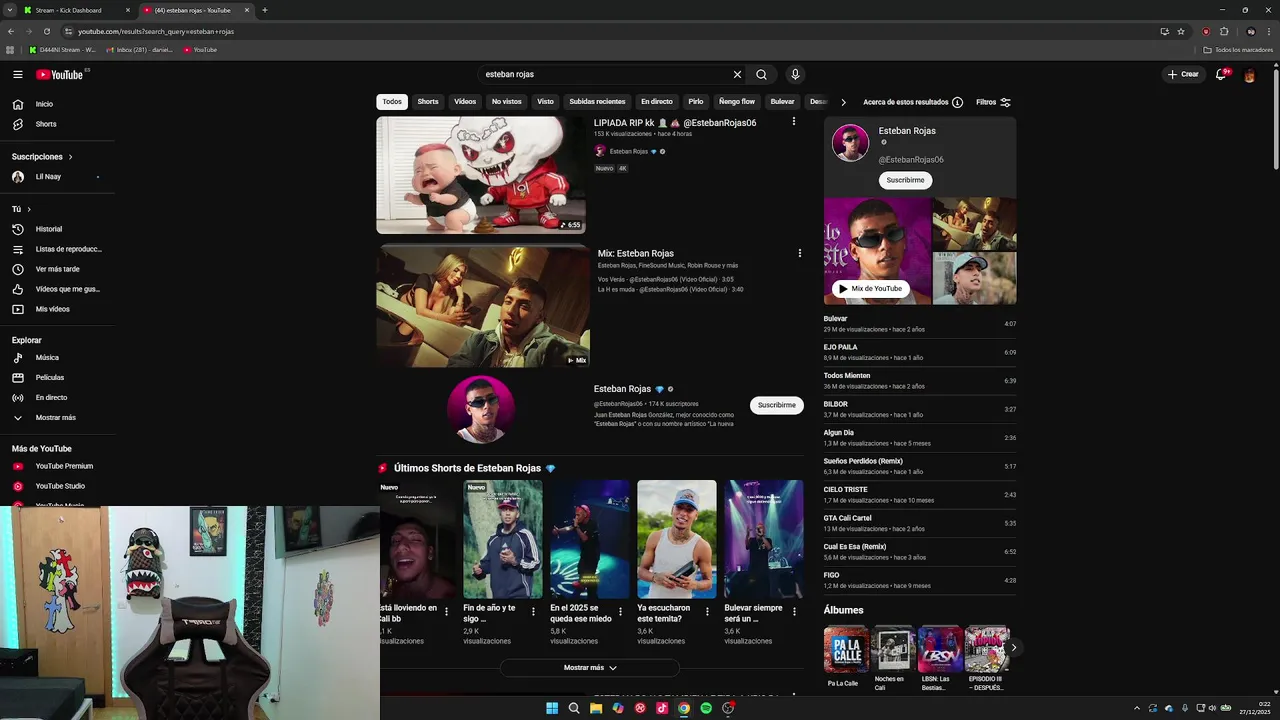The width and height of the screenshot is (1280, 720).
Task: Open the YouTube guide hamburger menu
Action: (17, 74)
